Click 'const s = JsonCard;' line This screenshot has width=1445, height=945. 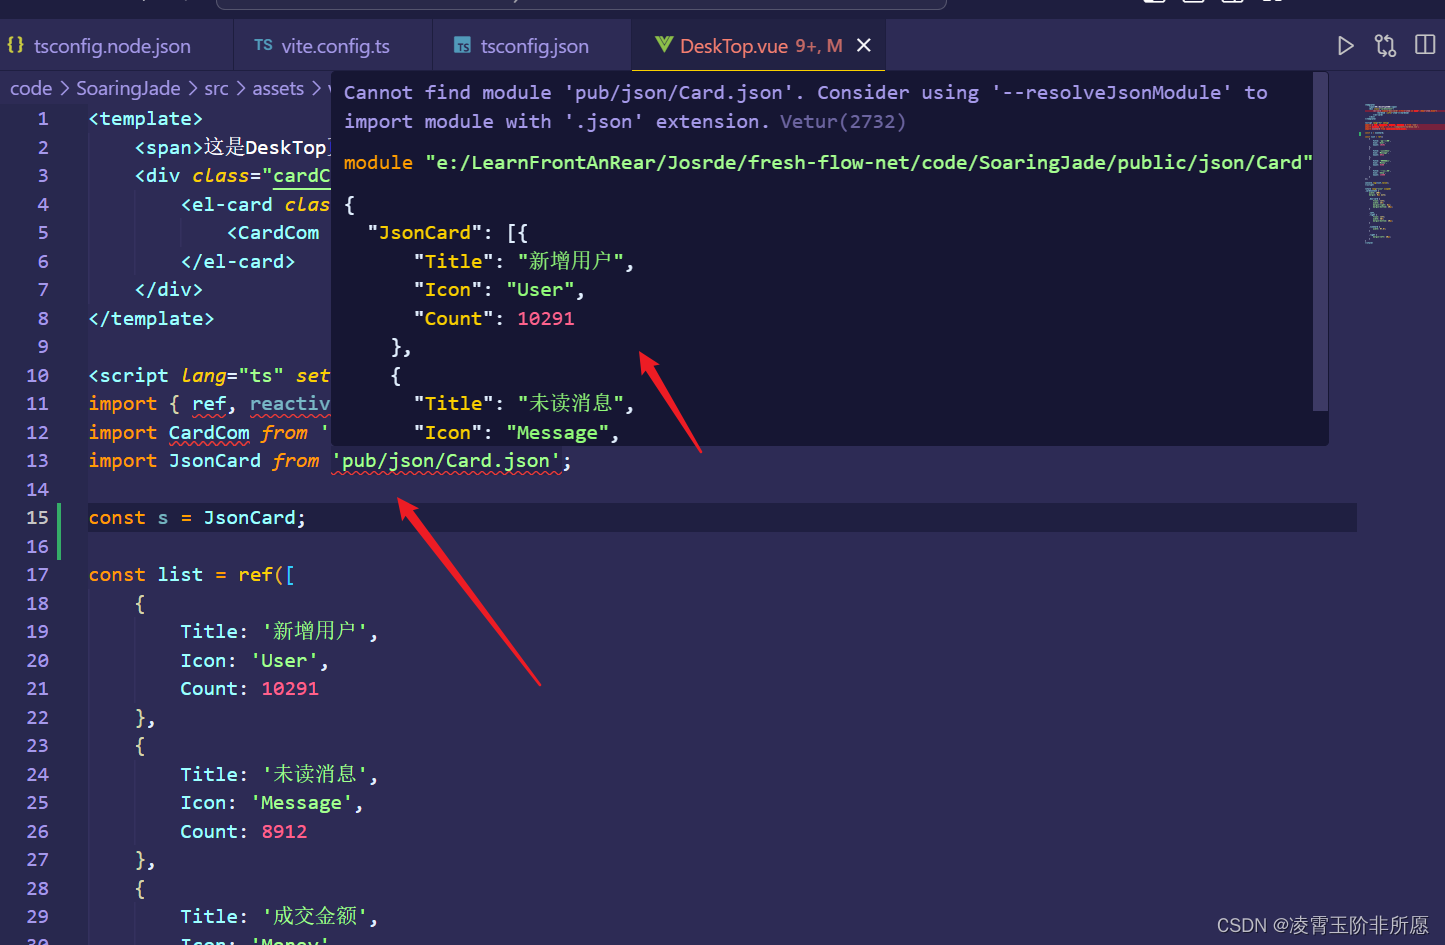coord(197,518)
